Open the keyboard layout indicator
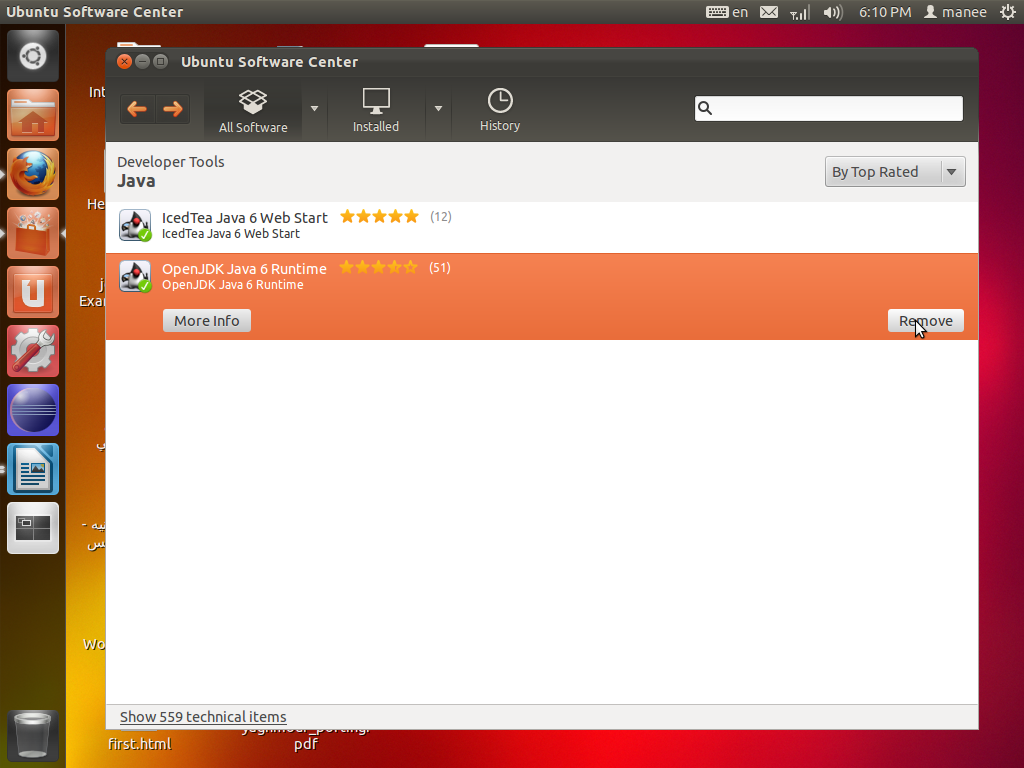The image size is (1024, 768). (727, 12)
